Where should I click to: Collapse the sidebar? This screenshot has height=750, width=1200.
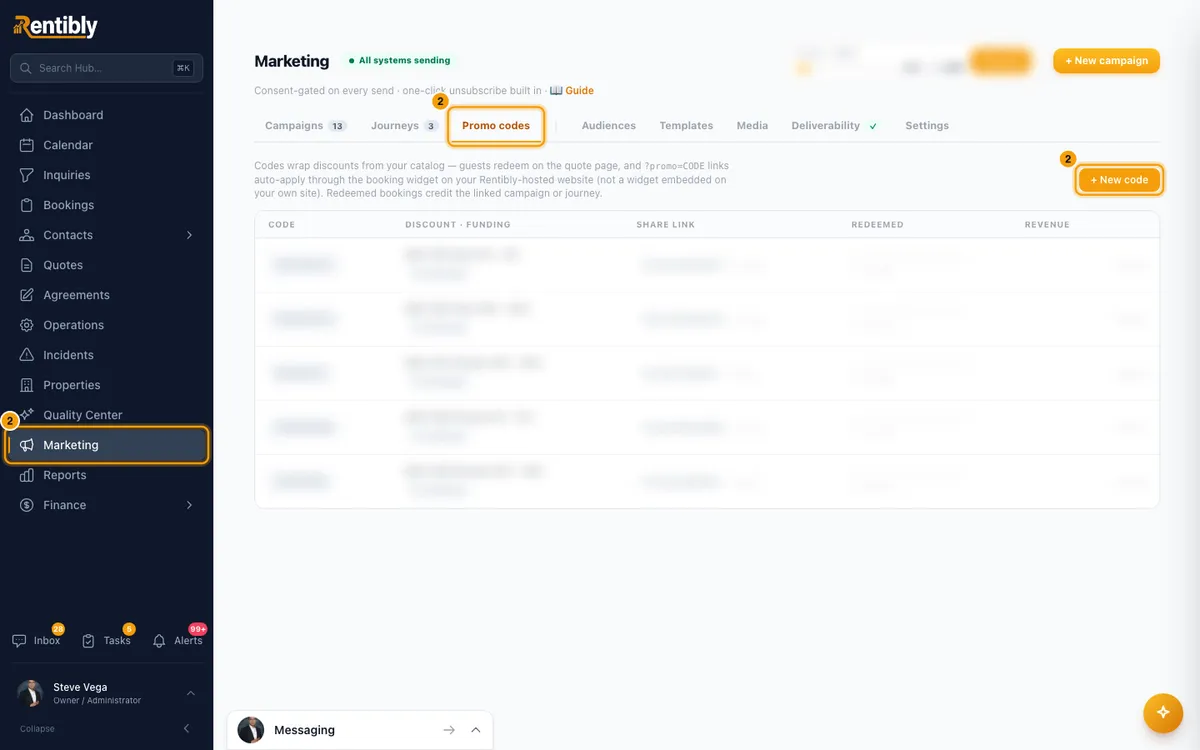pos(106,729)
